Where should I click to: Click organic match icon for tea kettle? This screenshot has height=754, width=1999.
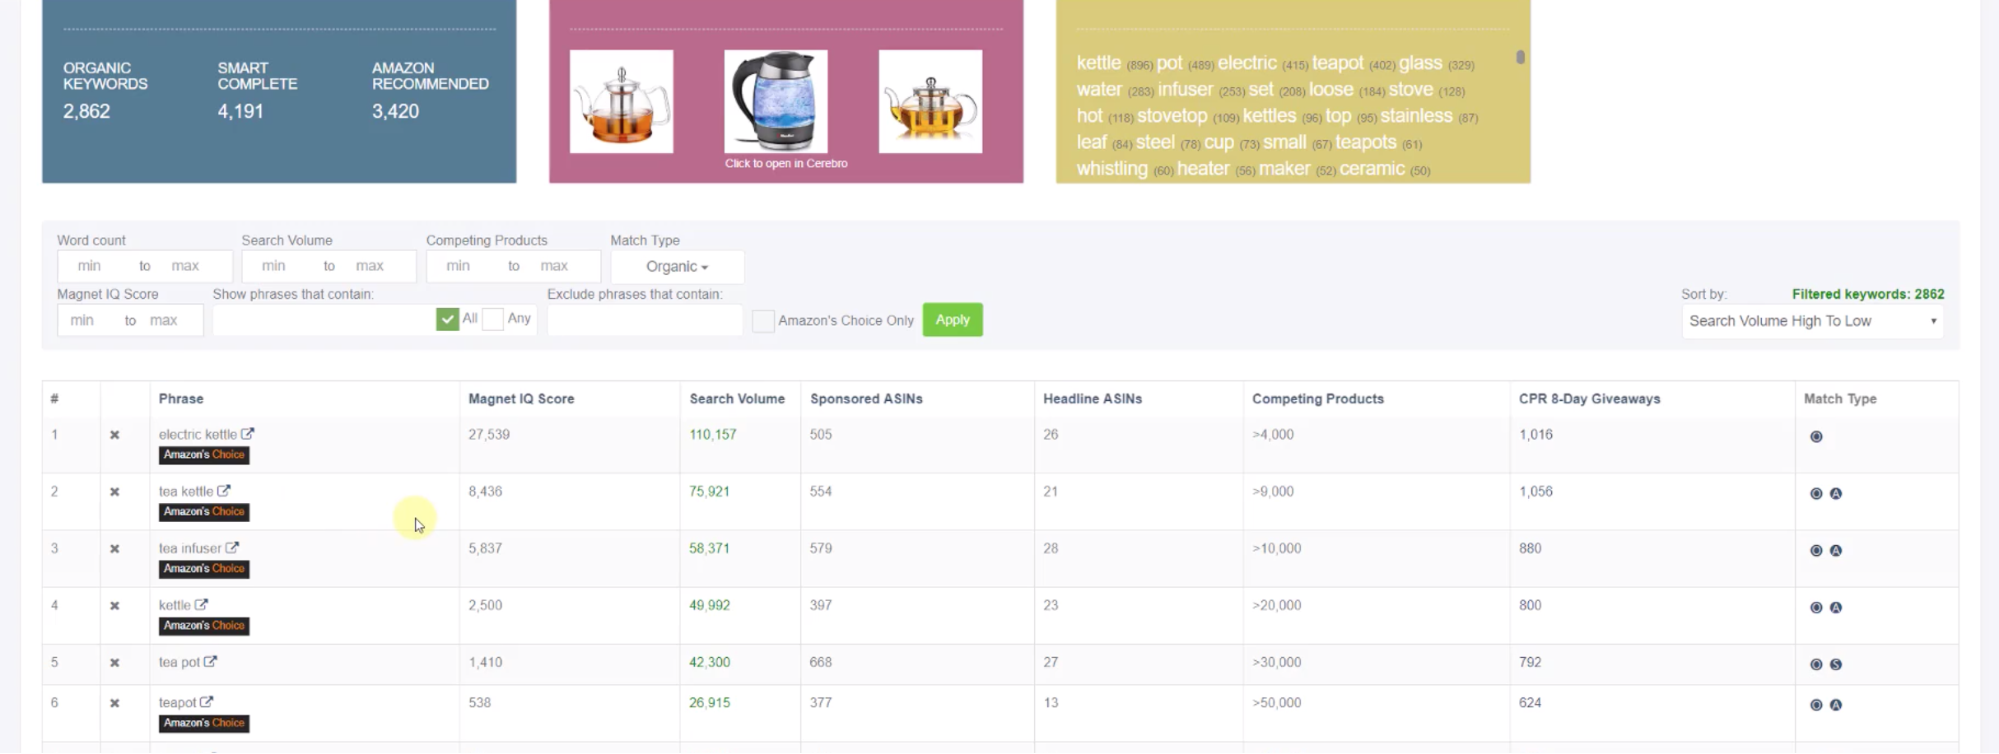point(1816,494)
